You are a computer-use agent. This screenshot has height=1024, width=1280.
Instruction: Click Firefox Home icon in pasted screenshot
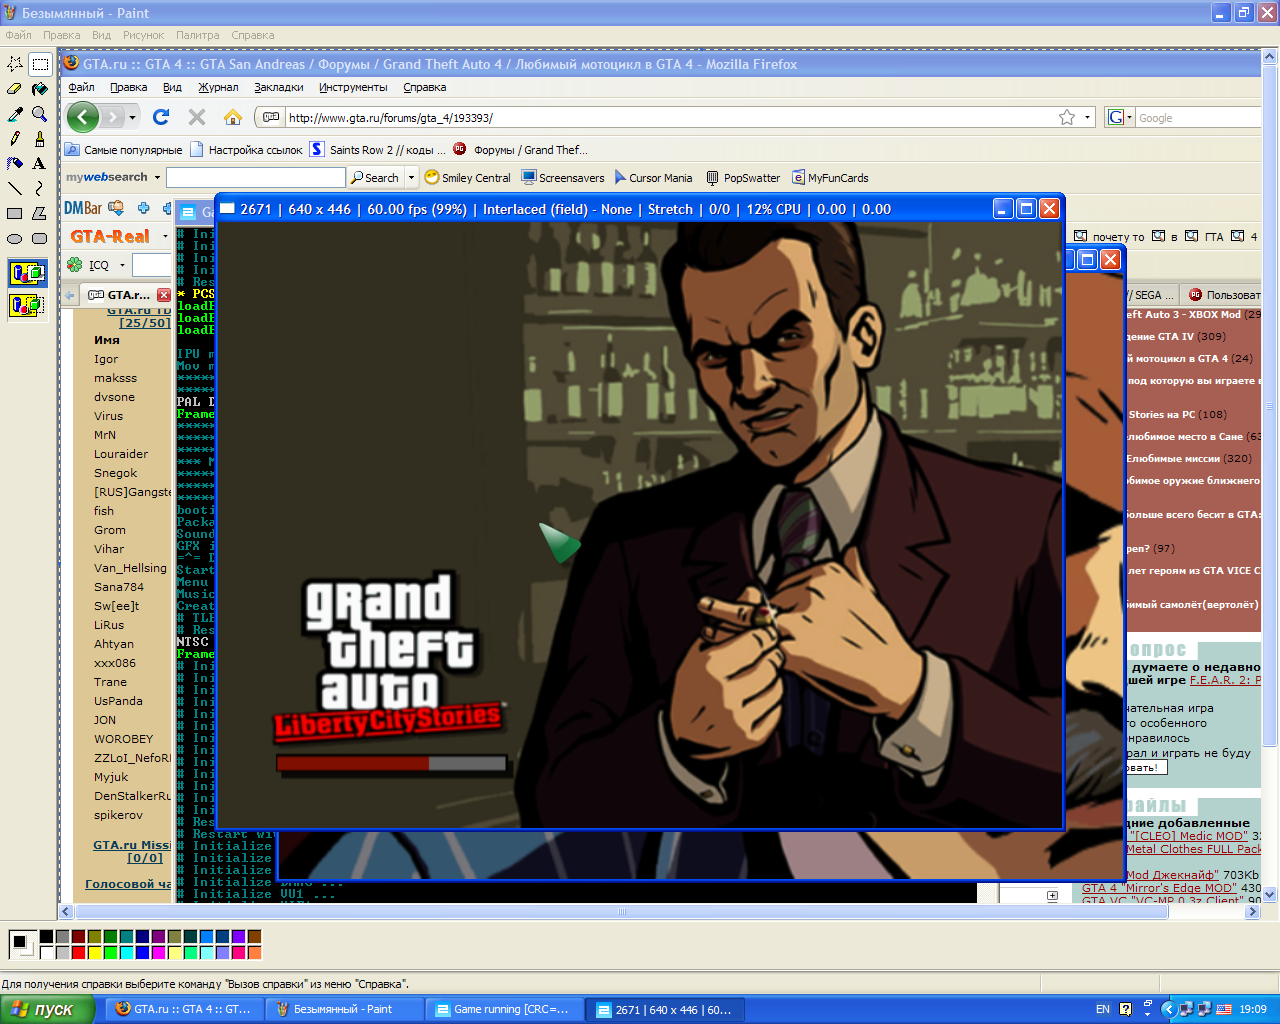point(233,117)
